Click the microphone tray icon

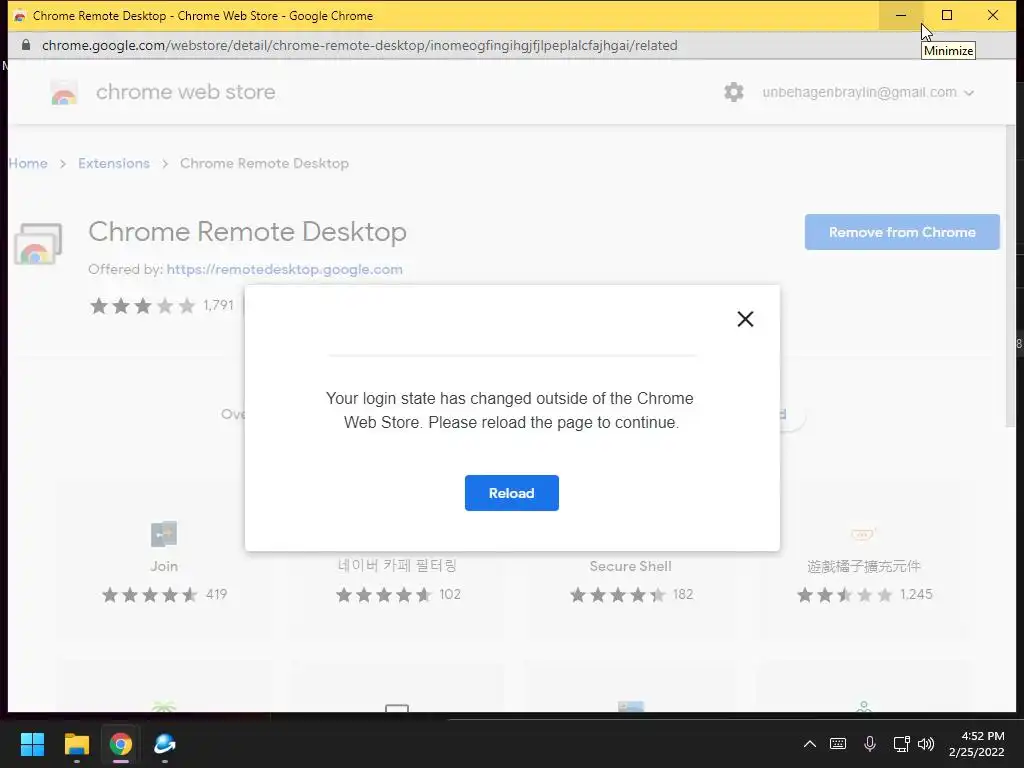[x=870, y=744]
